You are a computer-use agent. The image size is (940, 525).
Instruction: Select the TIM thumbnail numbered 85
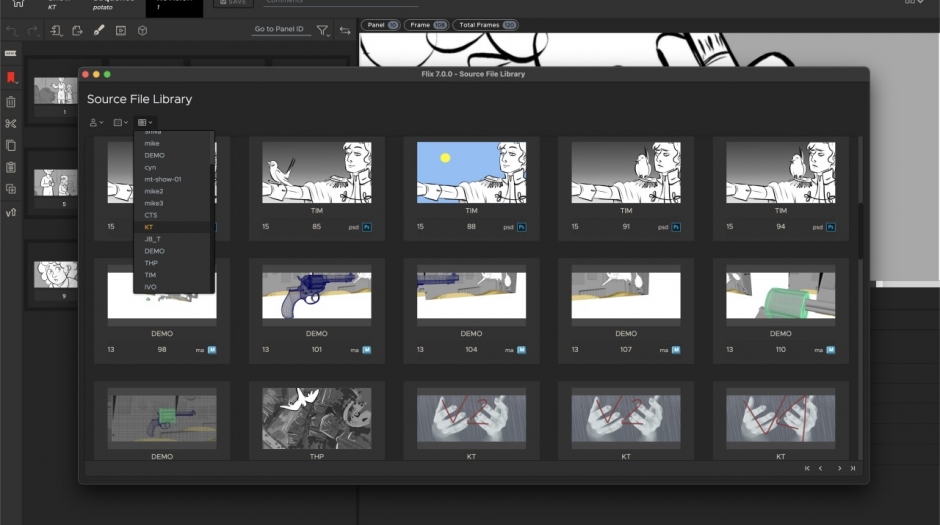(317, 173)
